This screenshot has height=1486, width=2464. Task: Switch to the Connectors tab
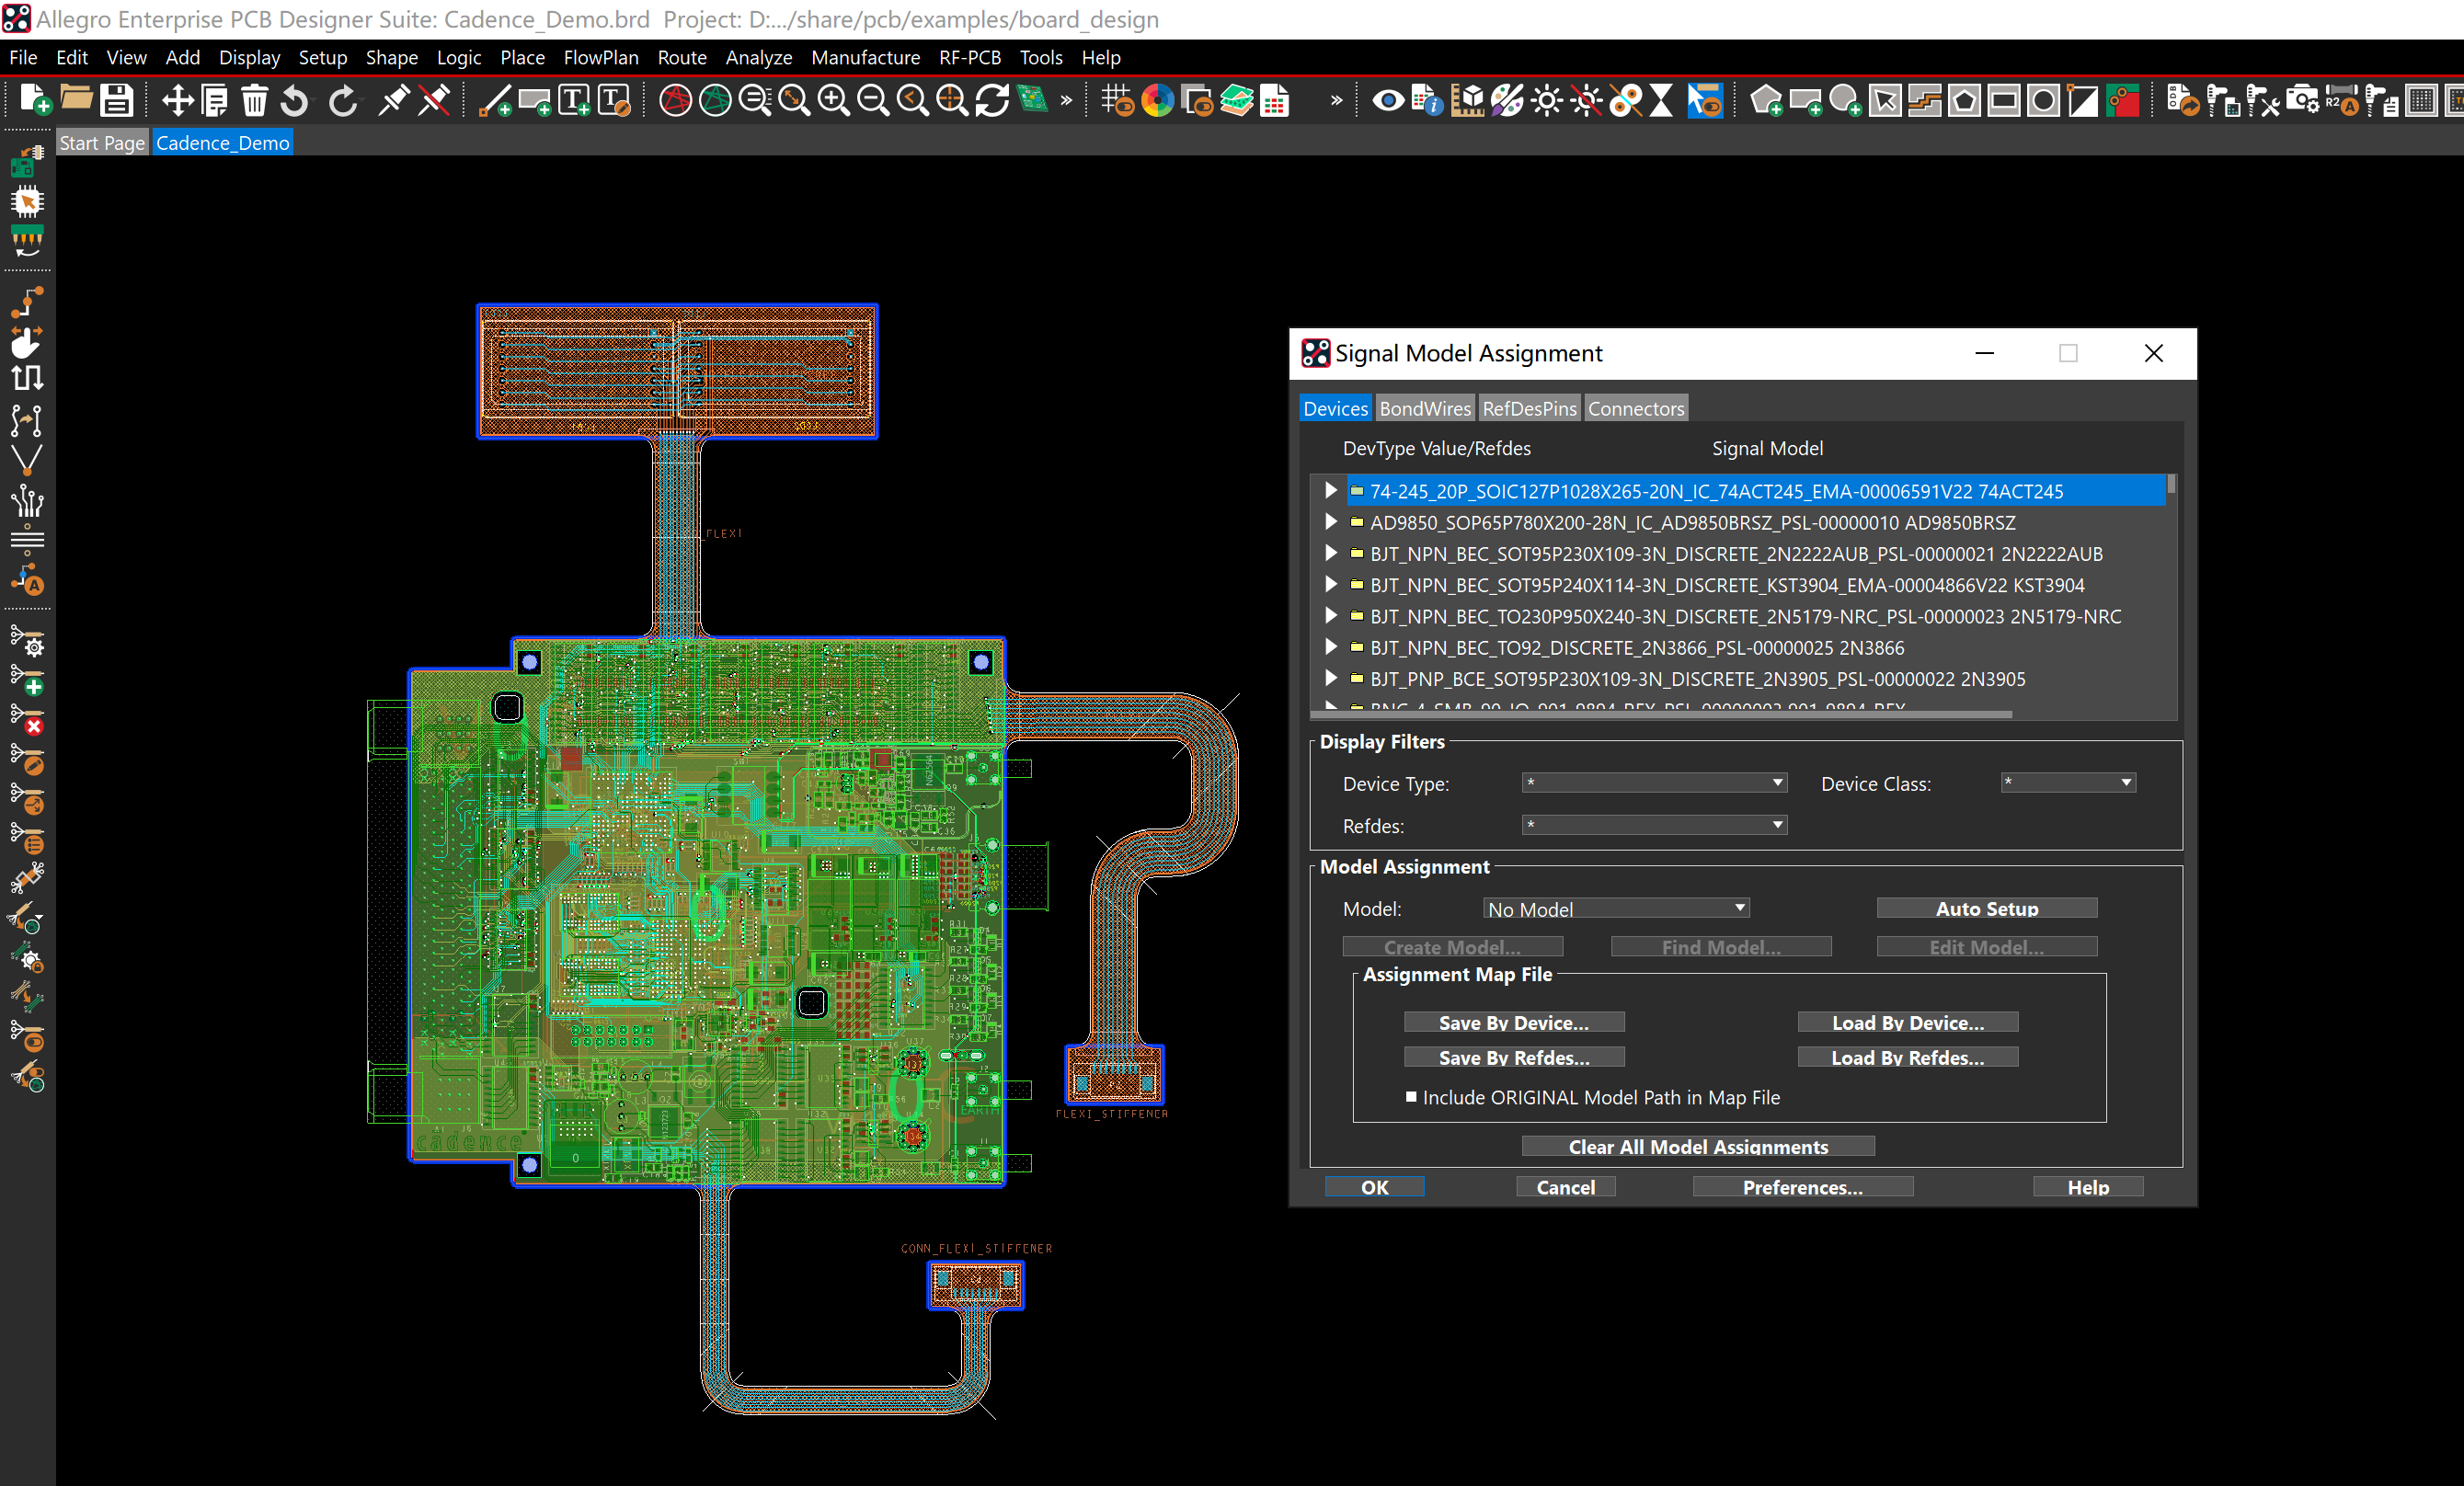click(1636, 408)
